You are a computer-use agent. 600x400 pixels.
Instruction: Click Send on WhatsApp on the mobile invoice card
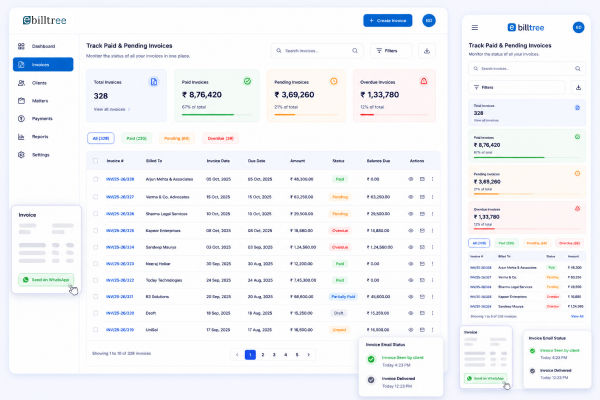(x=486, y=378)
